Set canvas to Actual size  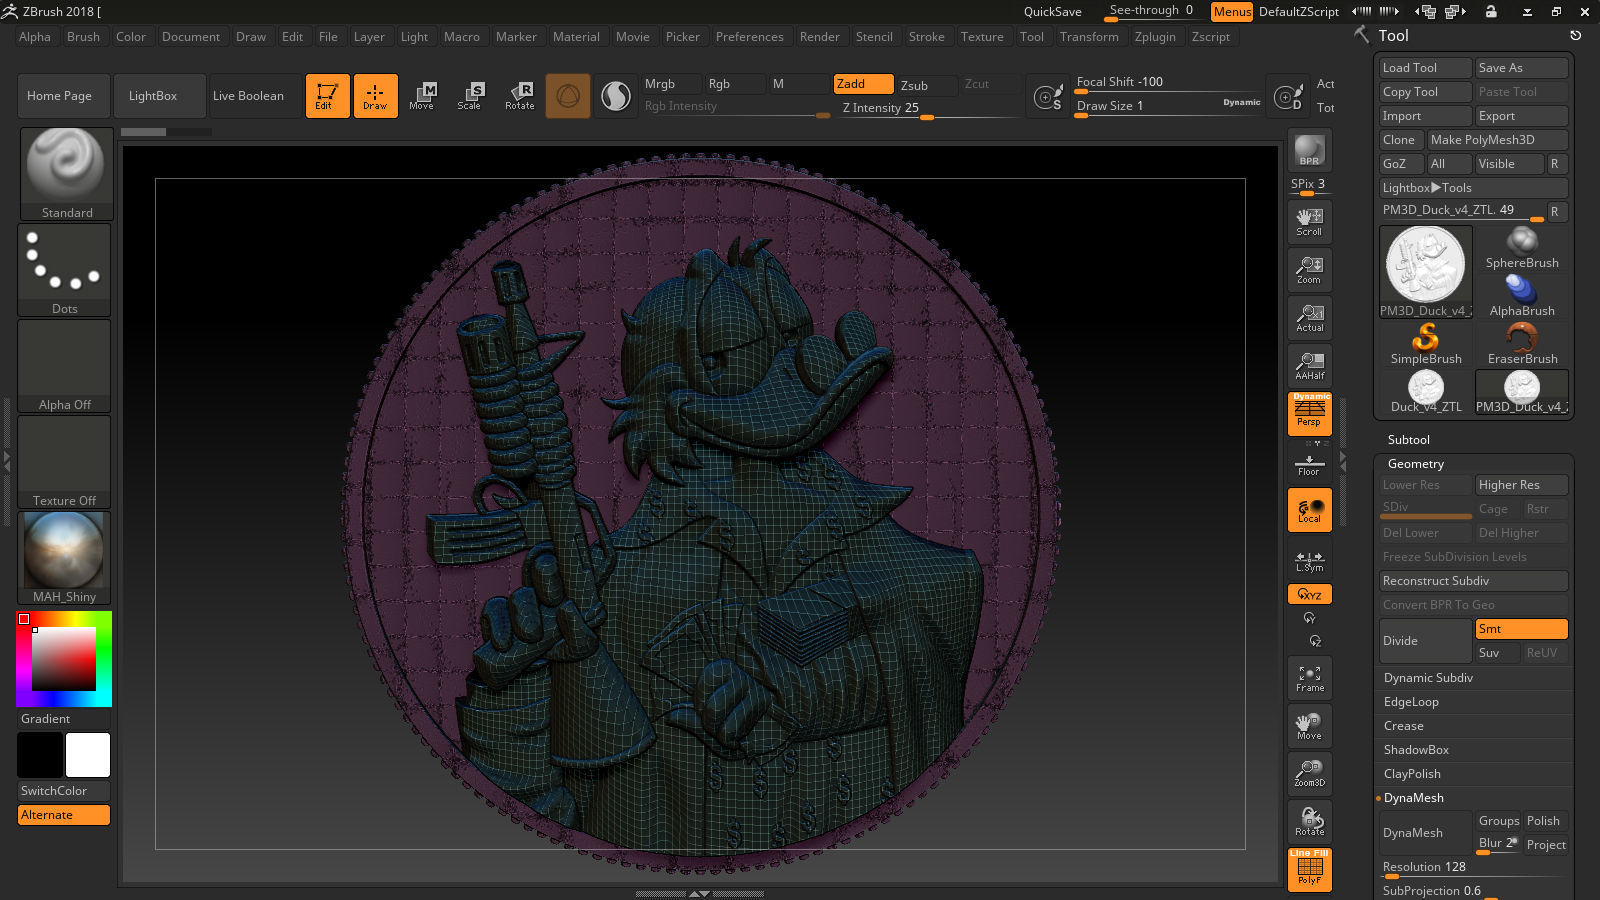point(1309,318)
